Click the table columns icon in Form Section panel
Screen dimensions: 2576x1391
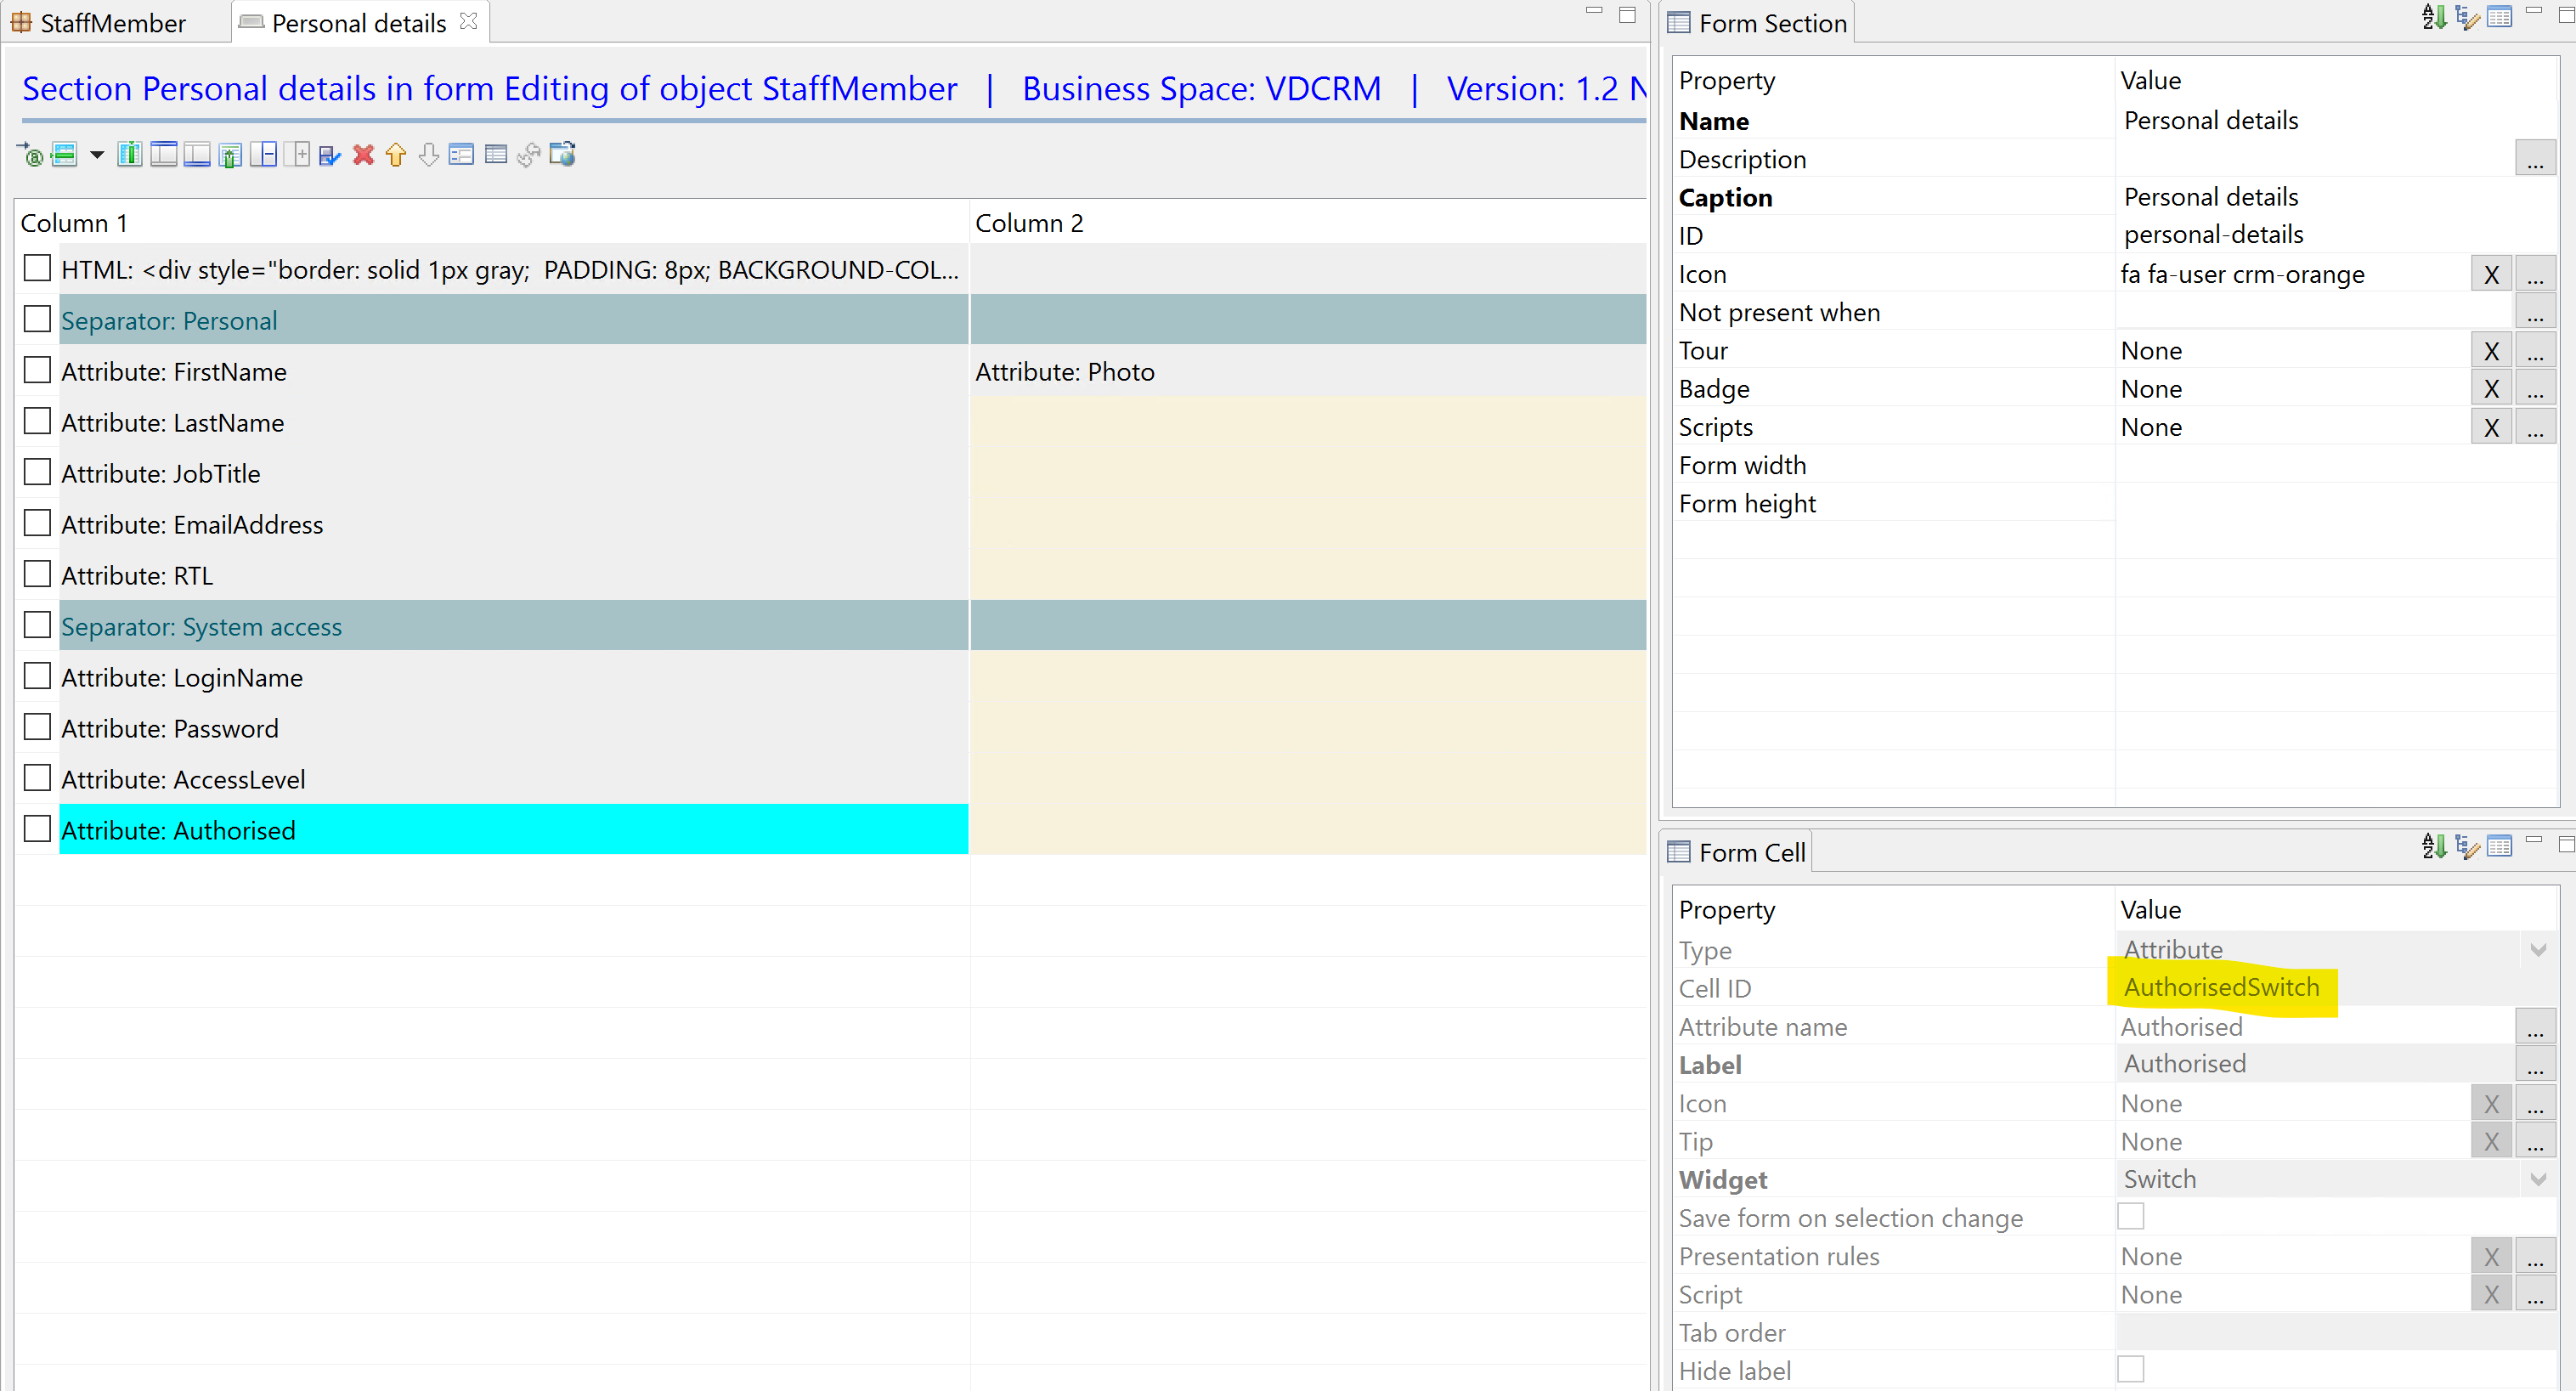(x=2499, y=17)
